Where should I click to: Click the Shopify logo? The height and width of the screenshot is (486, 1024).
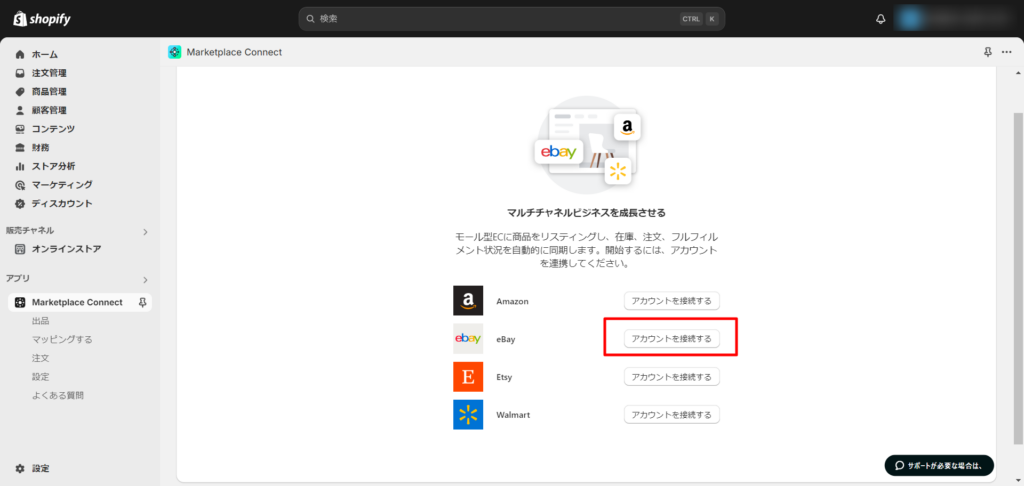42,19
